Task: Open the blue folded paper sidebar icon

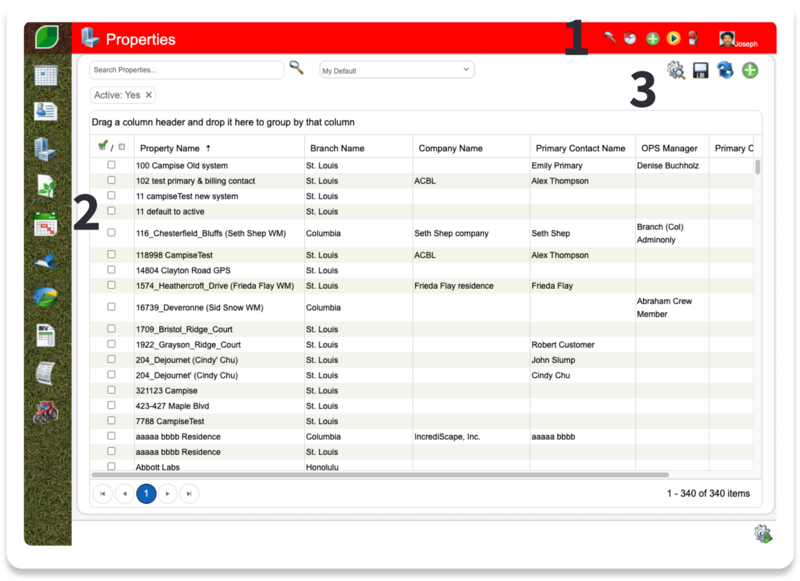Action: point(45,261)
